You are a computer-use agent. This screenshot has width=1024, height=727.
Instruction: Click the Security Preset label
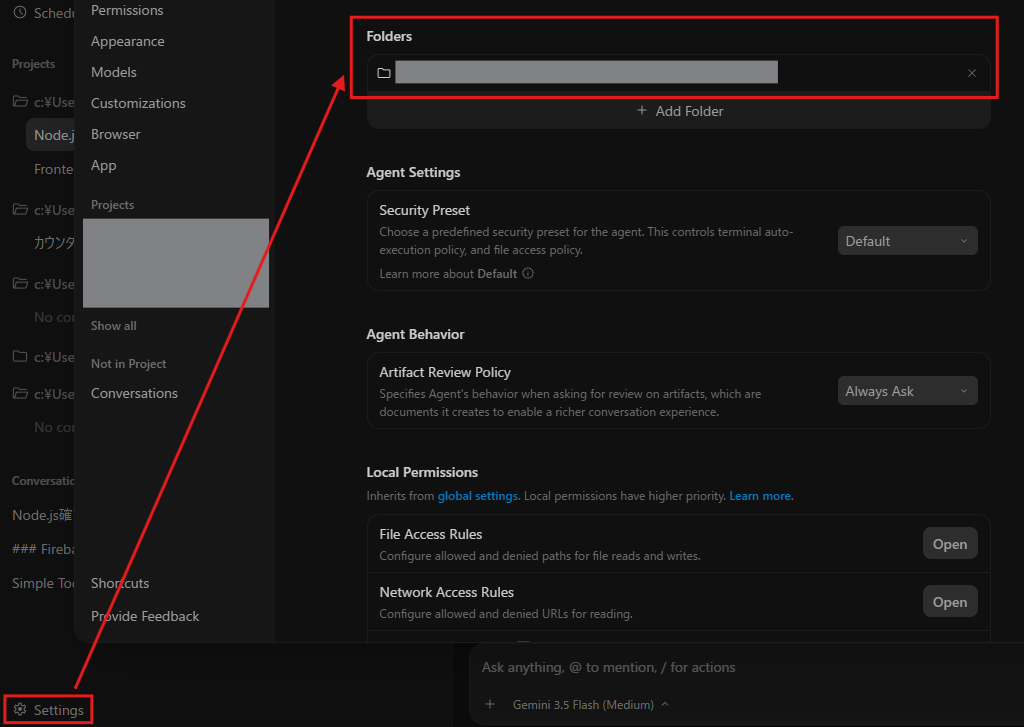[x=424, y=210]
